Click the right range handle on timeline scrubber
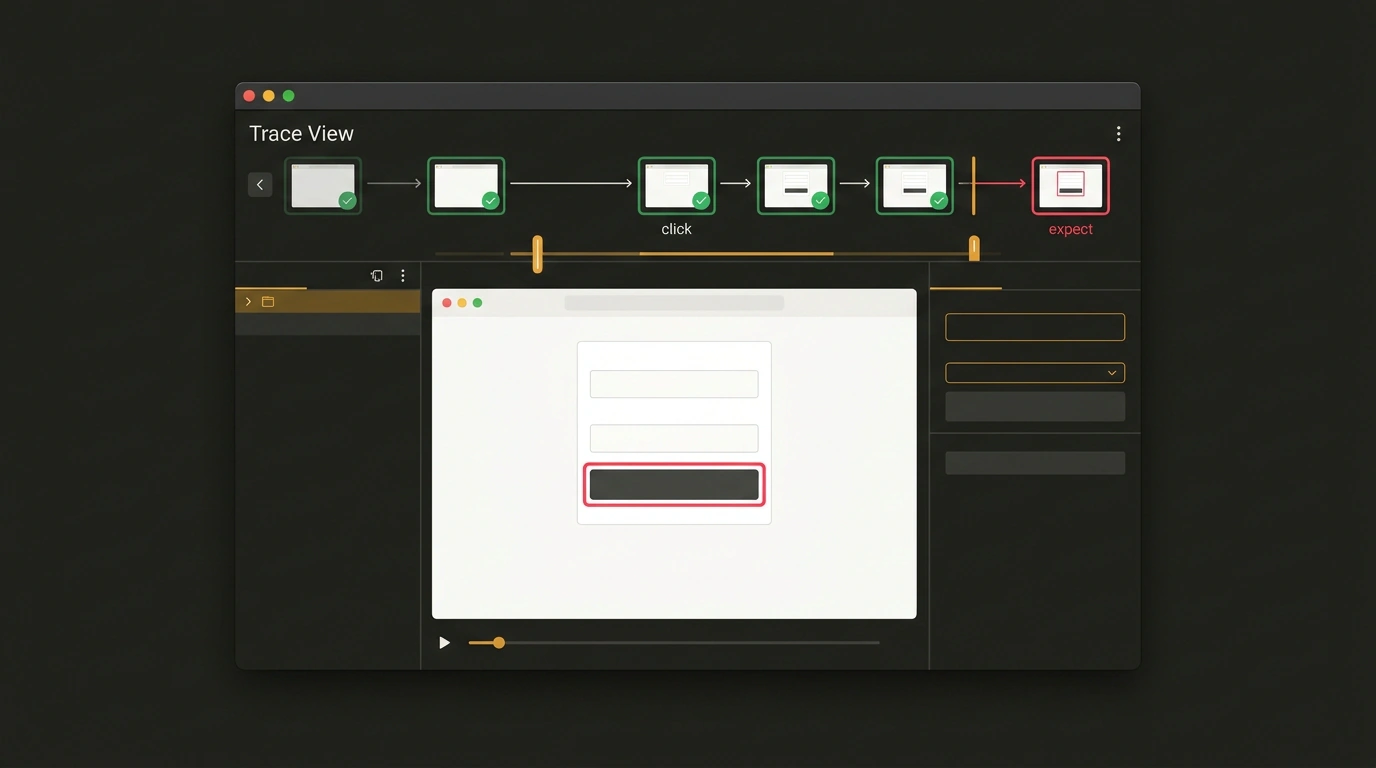This screenshot has height=768, width=1376. click(974, 248)
